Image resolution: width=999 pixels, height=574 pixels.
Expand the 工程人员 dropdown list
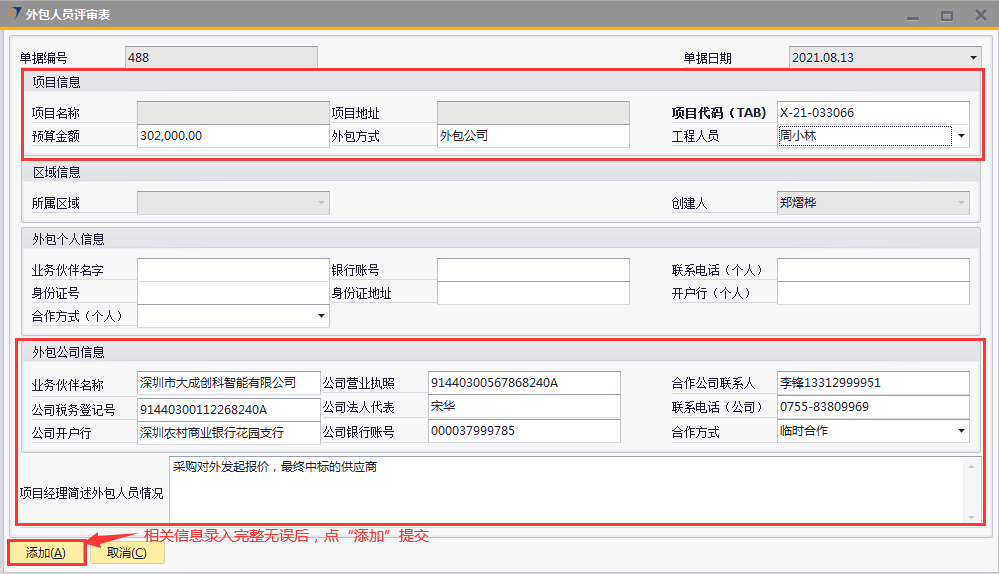[960, 136]
